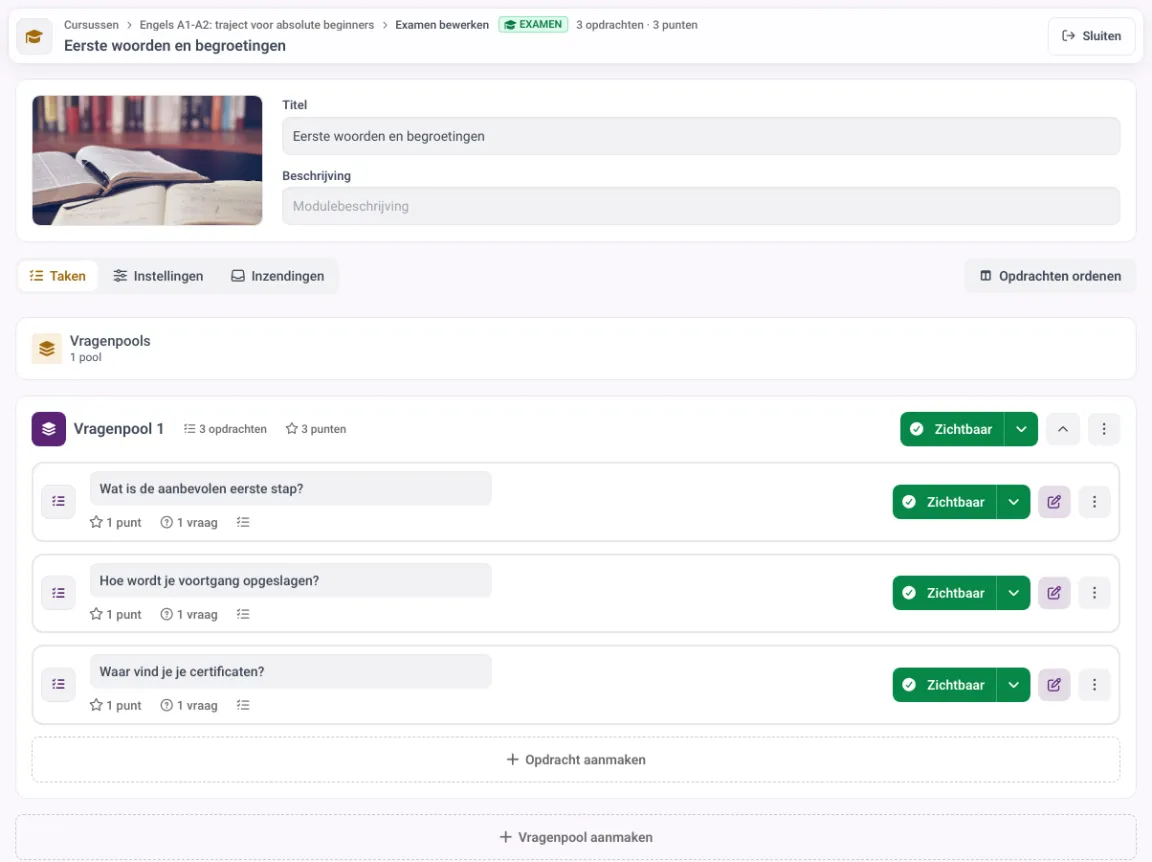
Task: Click the question type icon under 'Waar vind je je certificaten?'
Action: click(x=243, y=705)
